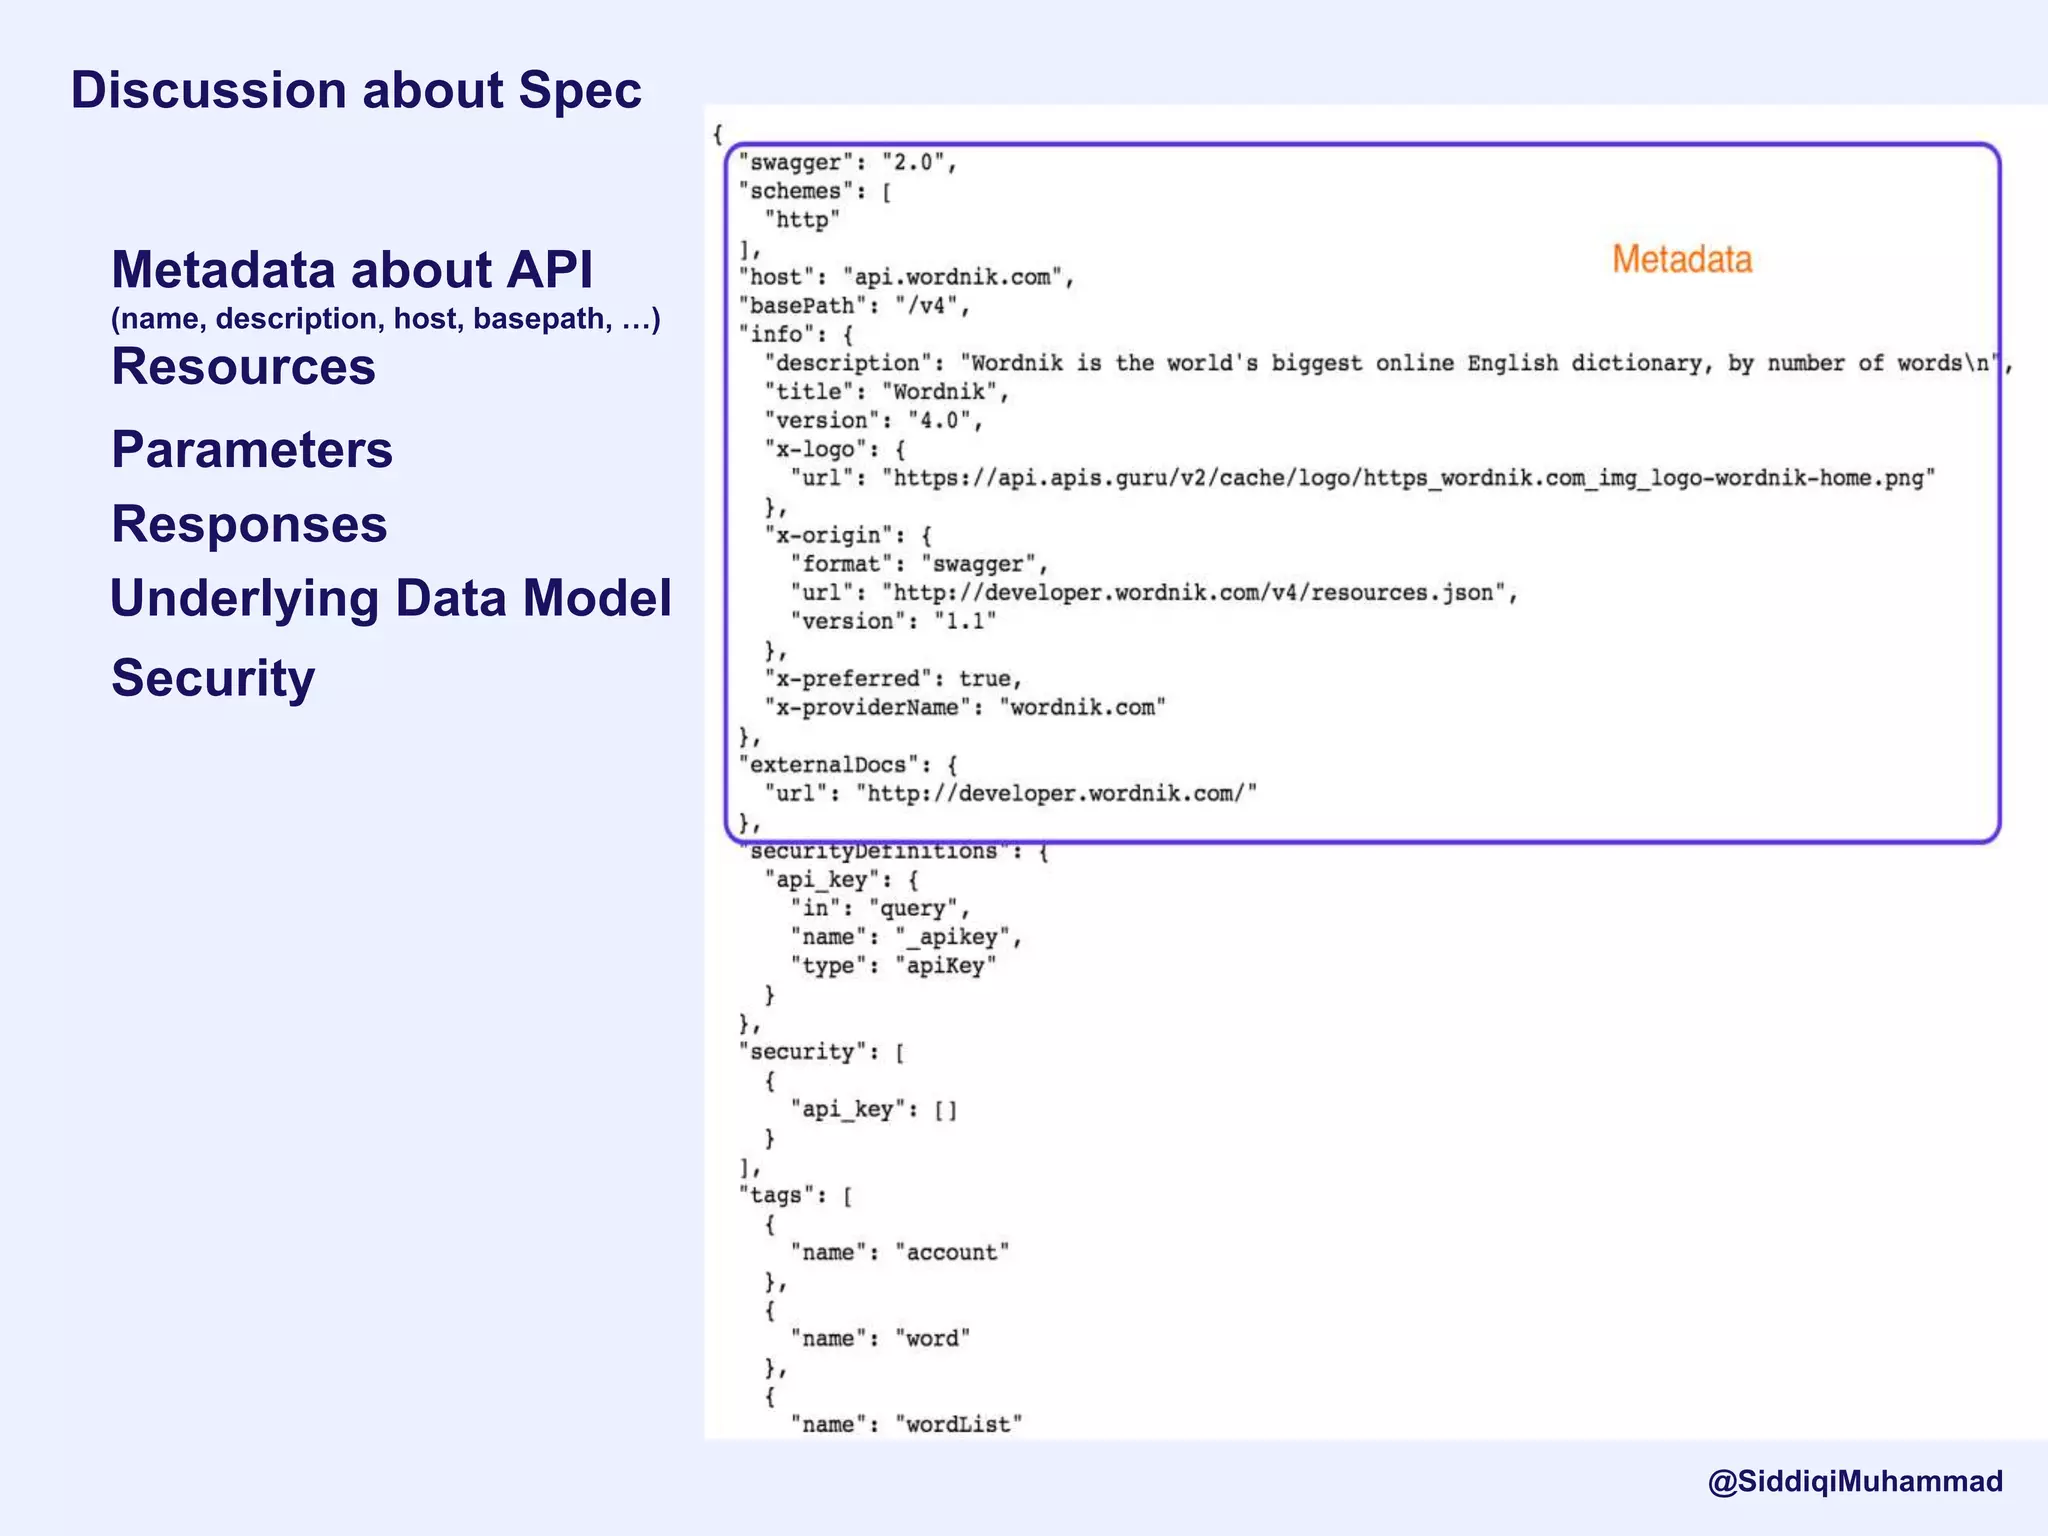Screen dimensions: 2048x1536
Task: Click the @SiddiqiMuhammad Twitter handle
Action: click(x=1855, y=1481)
